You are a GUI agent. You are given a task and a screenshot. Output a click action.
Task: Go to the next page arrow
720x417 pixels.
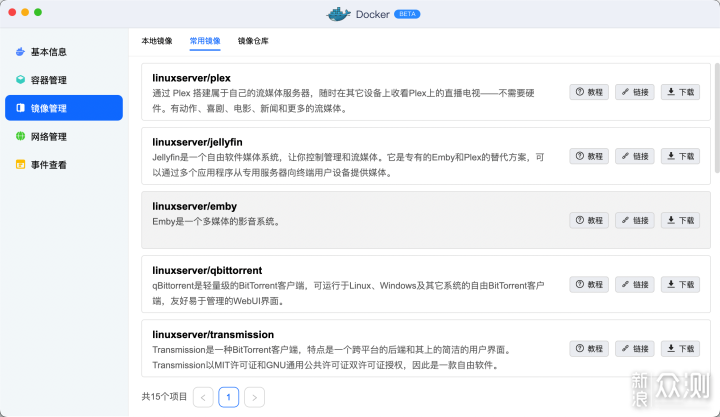[254, 397]
